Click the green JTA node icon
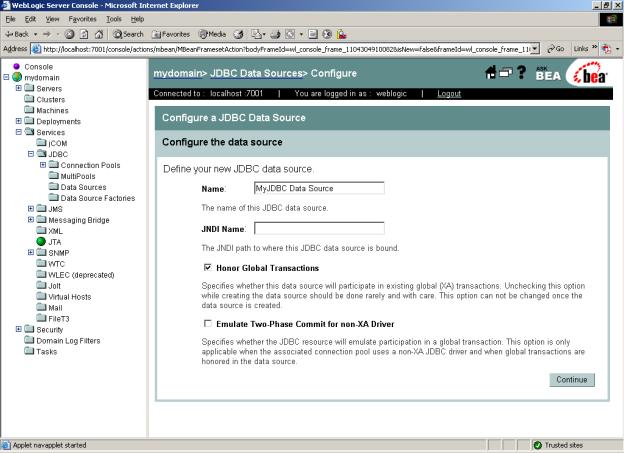 point(41,241)
